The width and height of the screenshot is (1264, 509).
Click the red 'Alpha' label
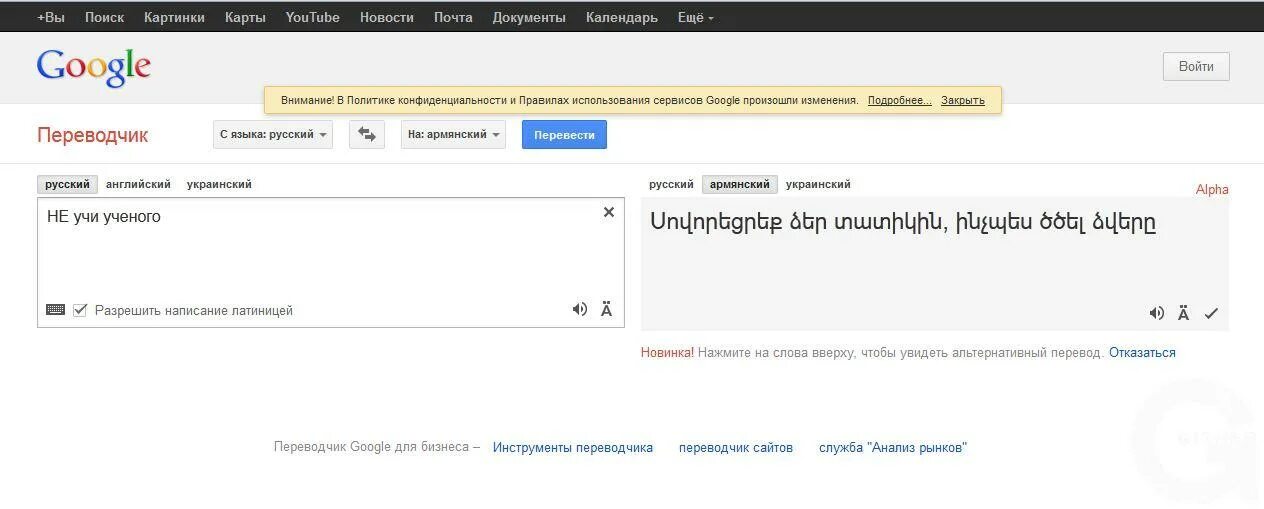click(1212, 189)
